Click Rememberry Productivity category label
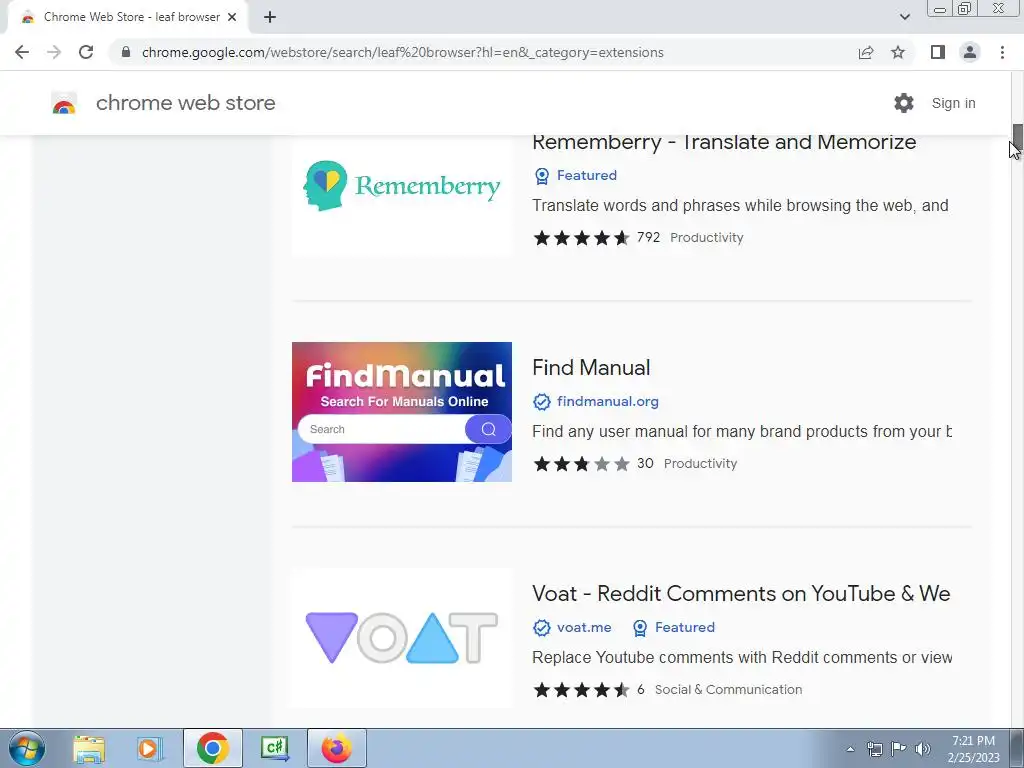 click(707, 238)
